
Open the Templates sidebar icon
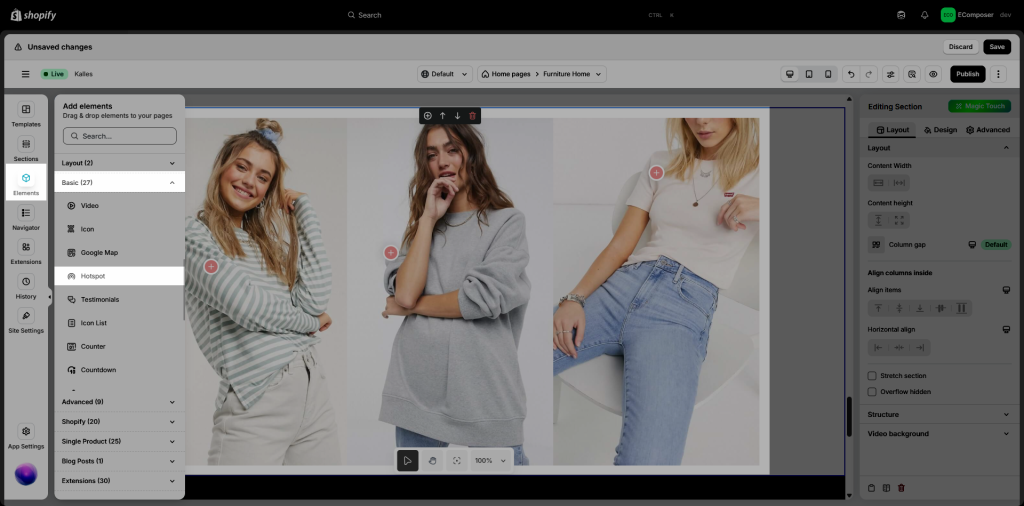[26, 114]
